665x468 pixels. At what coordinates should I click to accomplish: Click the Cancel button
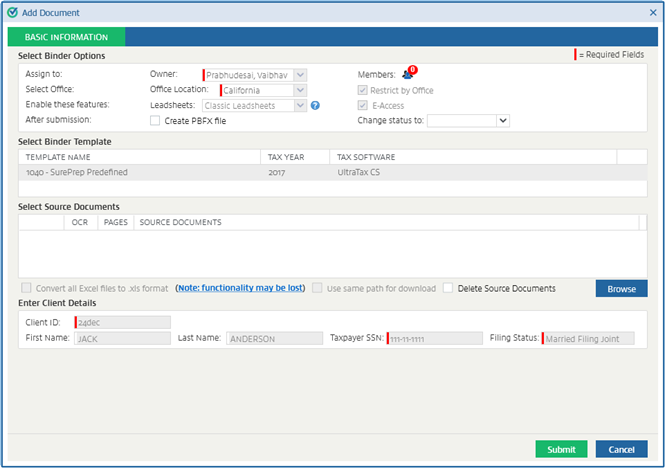(621, 449)
